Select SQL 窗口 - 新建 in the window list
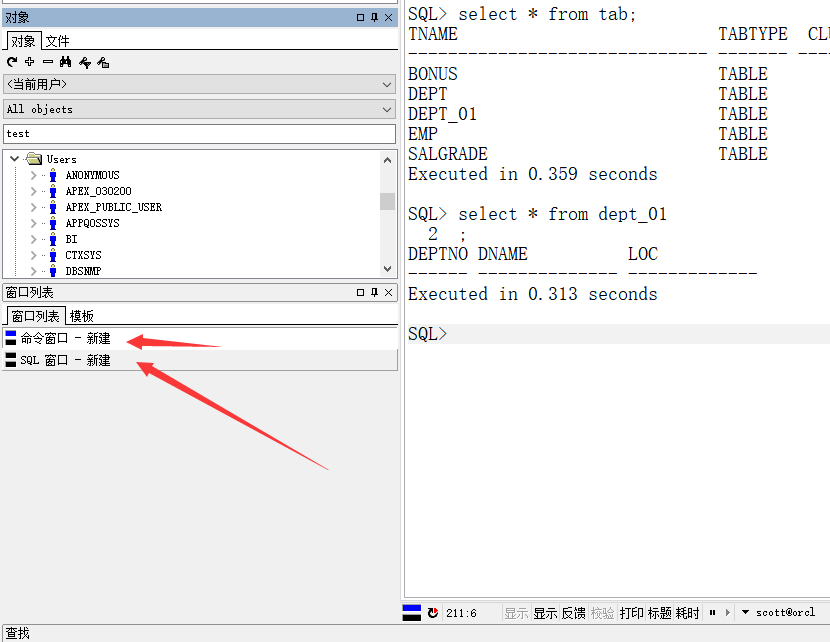830x642 pixels. [65, 360]
